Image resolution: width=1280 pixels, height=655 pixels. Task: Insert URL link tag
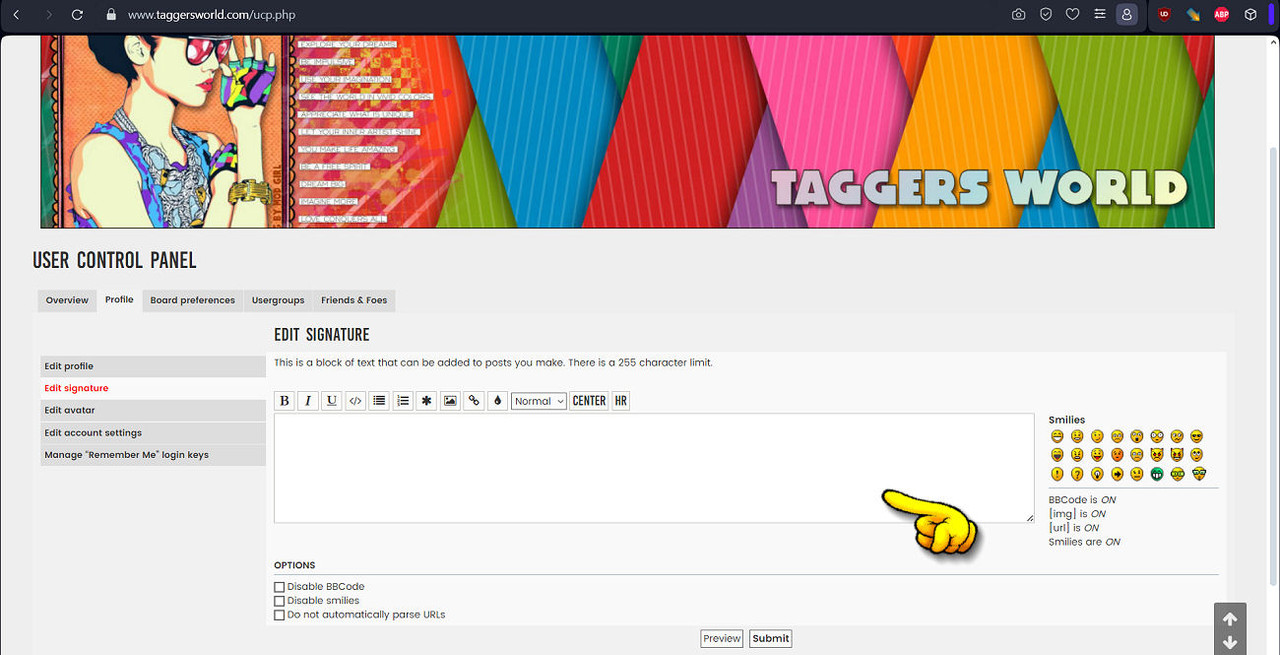[x=474, y=401]
